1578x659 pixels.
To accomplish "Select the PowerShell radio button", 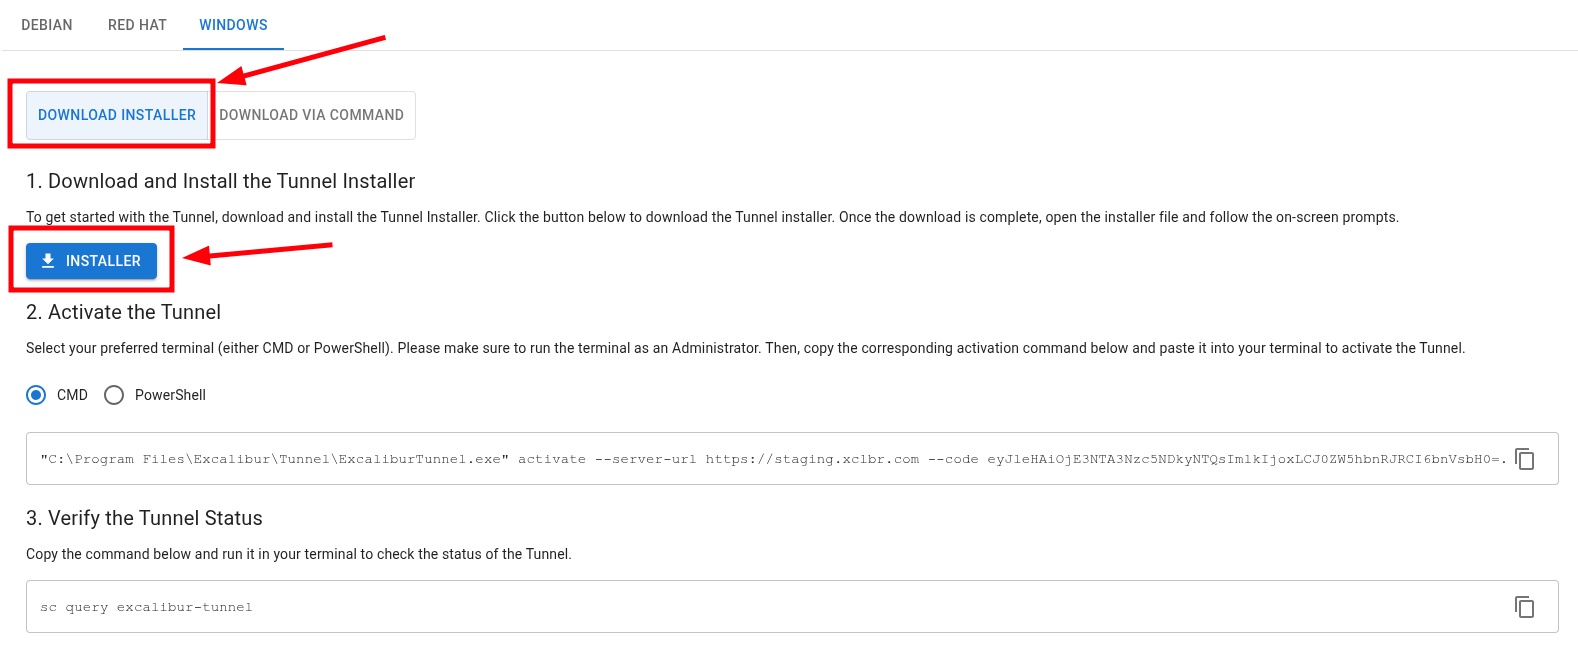I will (x=114, y=395).
